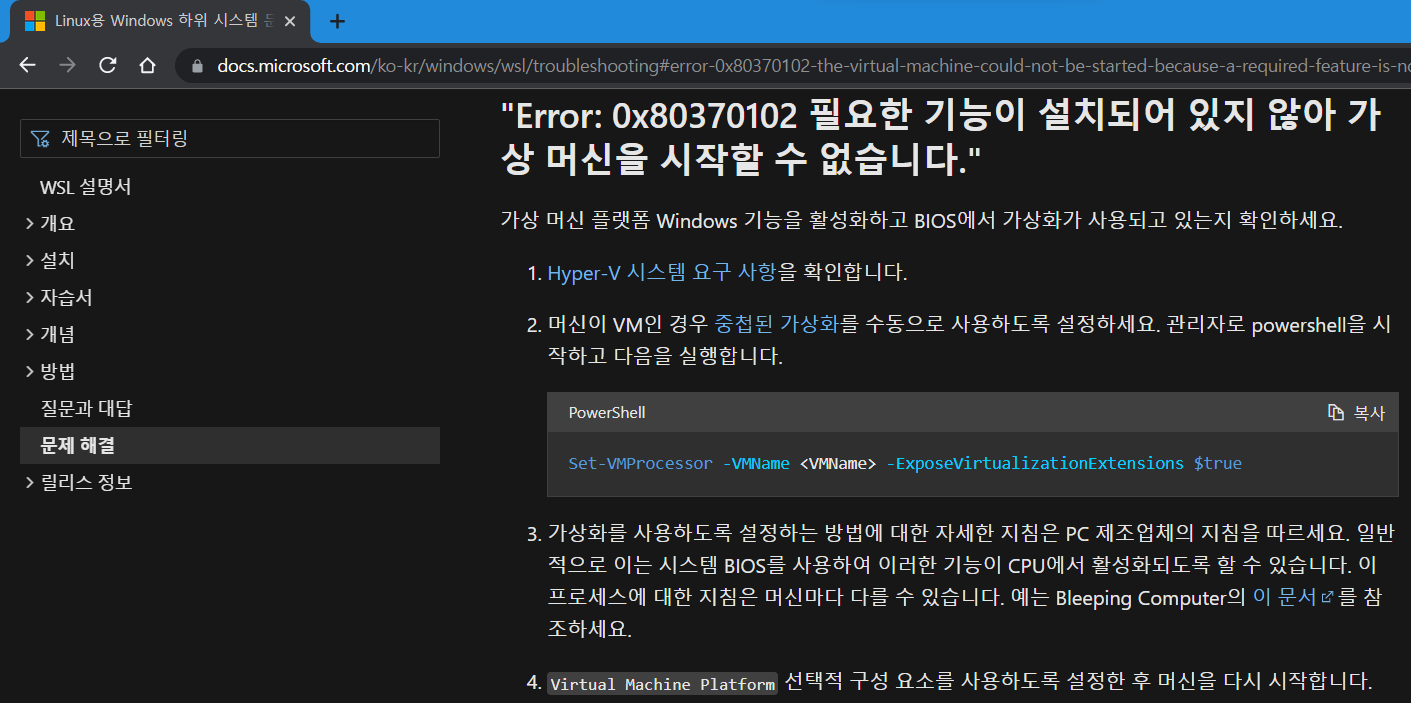Viewport: 1411px width, 703px height.
Task: Open WSL 설명서 in the sidebar
Action: [85, 187]
